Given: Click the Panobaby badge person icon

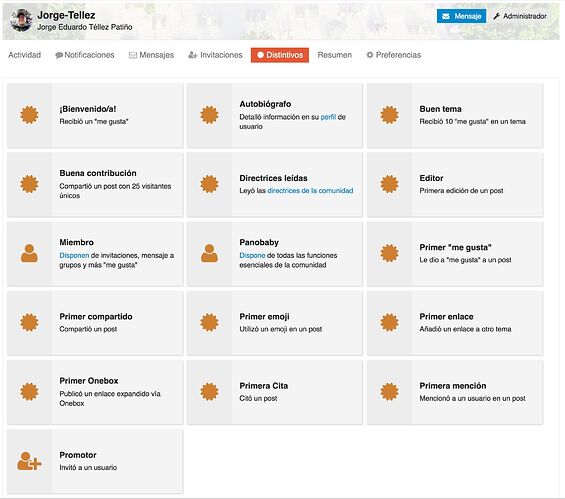Looking at the screenshot, I should point(209,253).
